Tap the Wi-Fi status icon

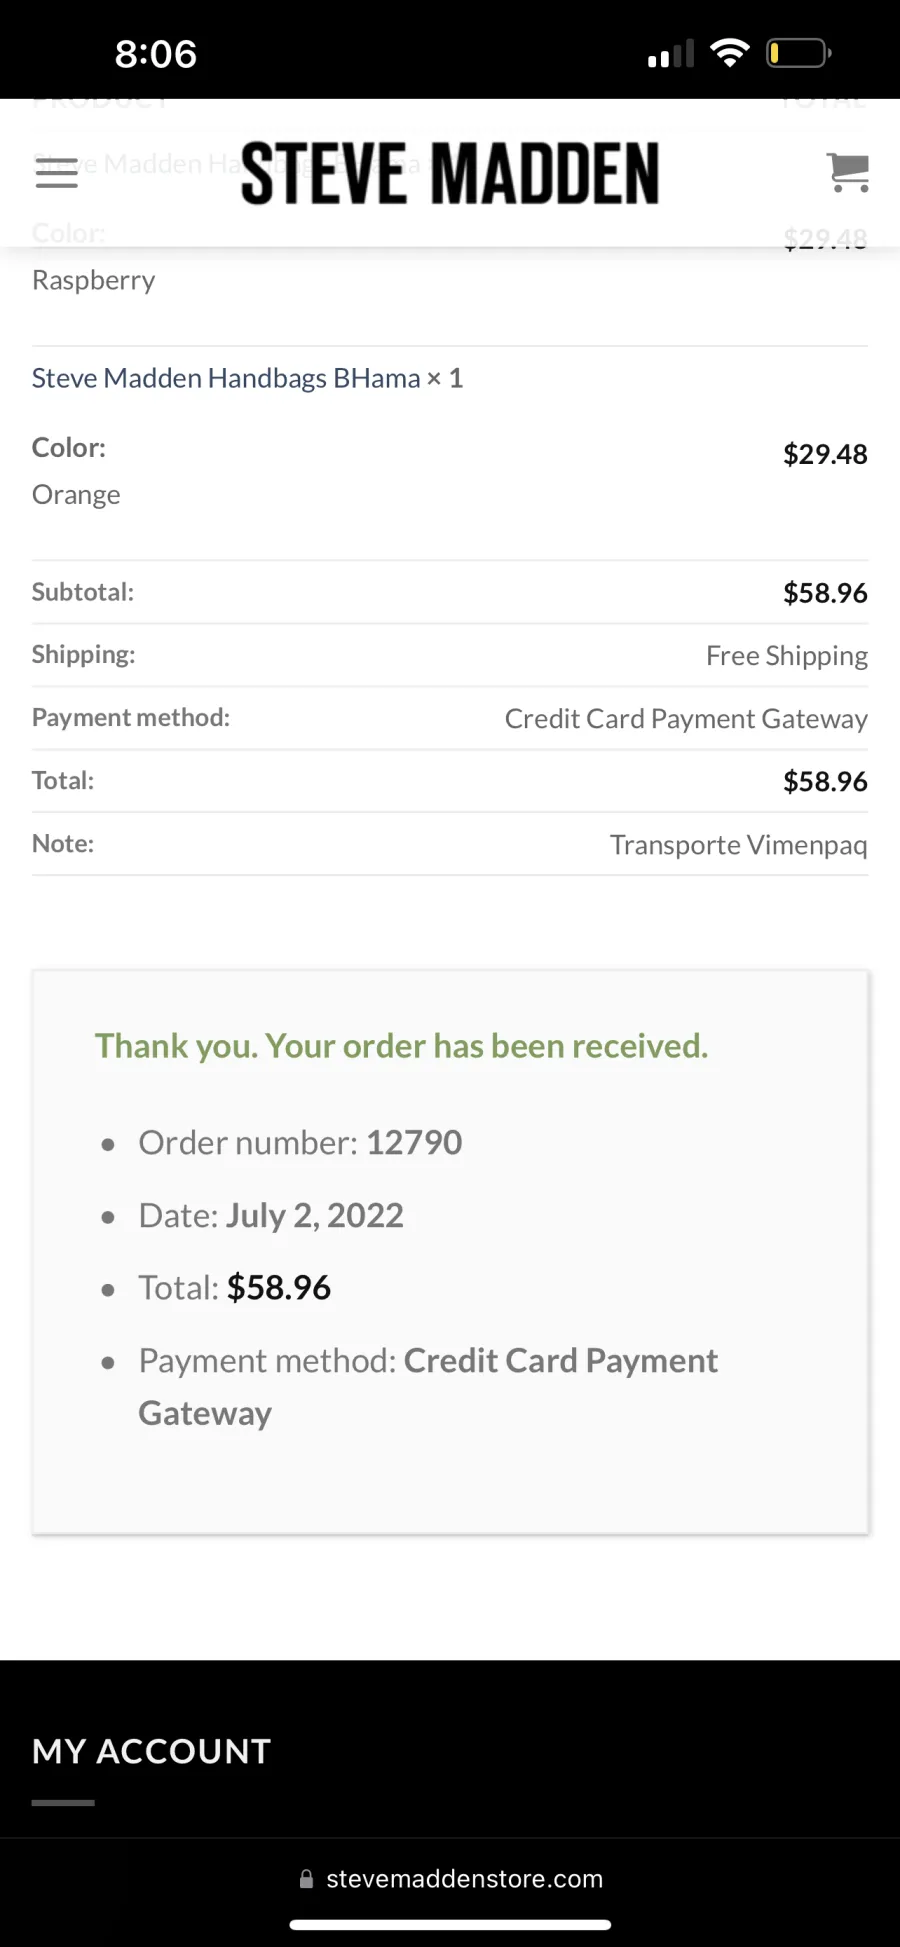click(730, 53)
